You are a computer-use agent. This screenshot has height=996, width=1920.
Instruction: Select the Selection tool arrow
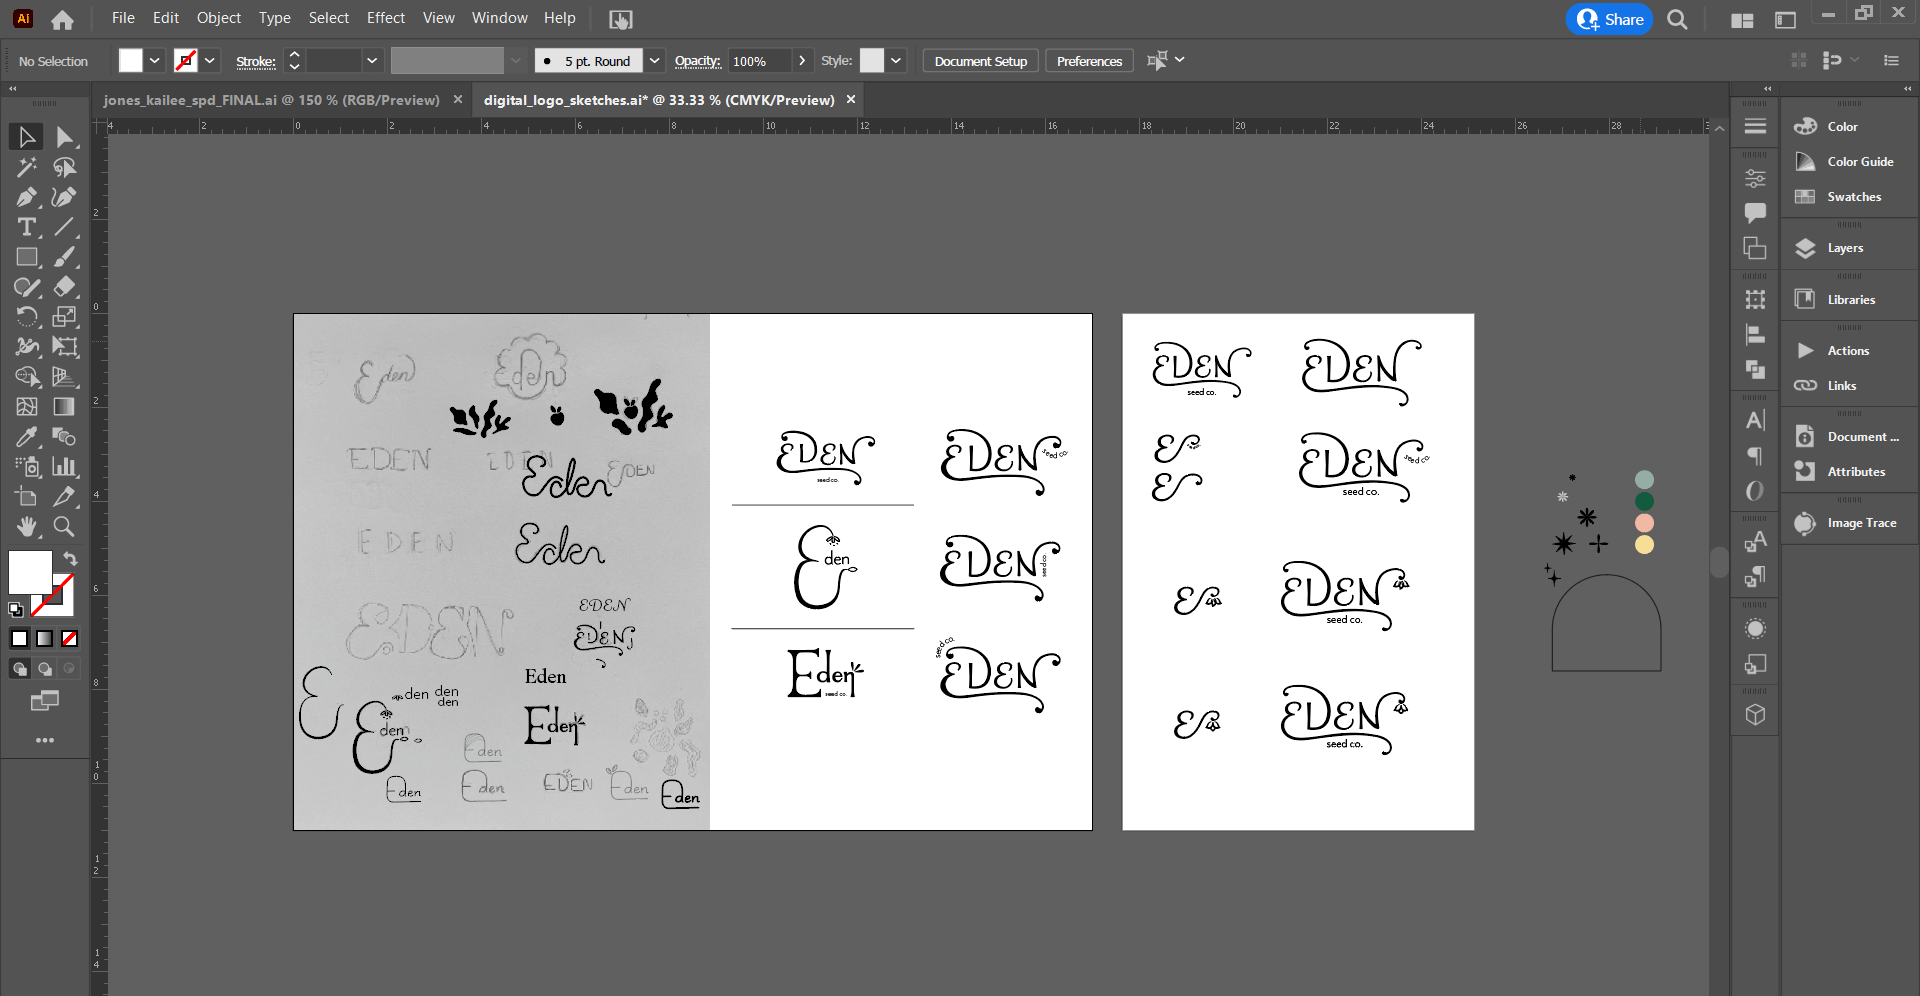[27, 137]
